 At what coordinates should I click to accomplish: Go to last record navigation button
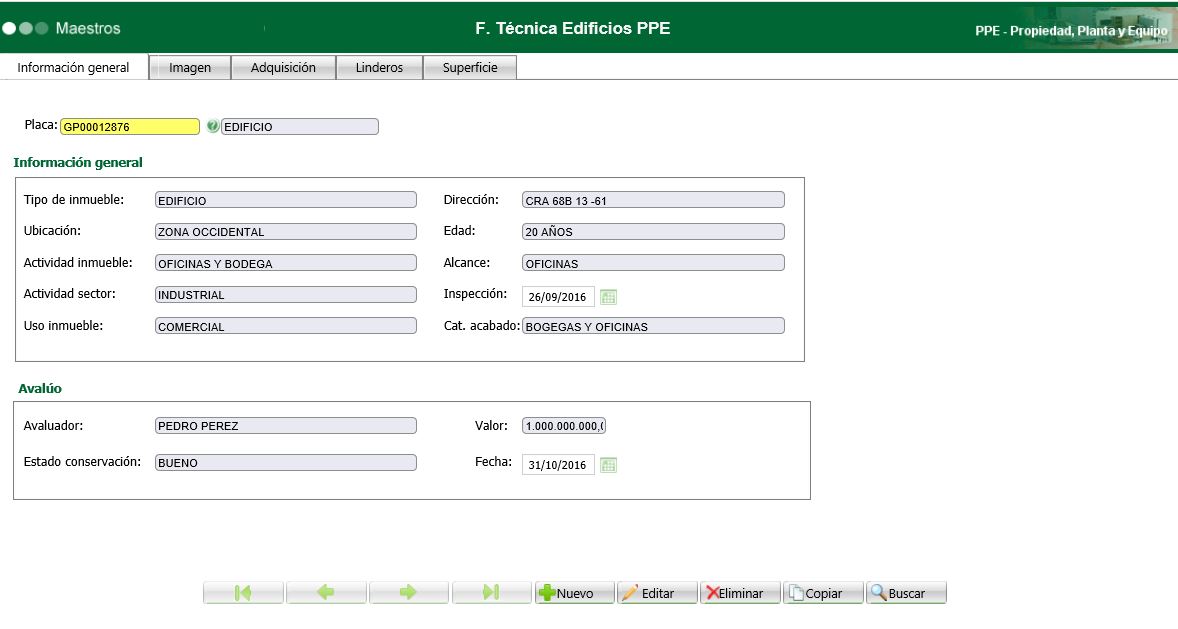pos(491,592)
